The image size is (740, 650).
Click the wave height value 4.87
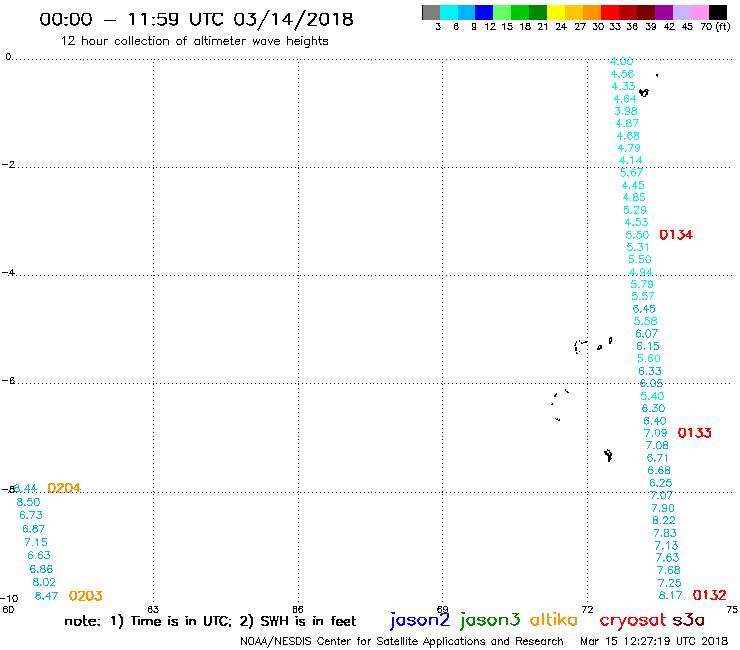[627, 123]
